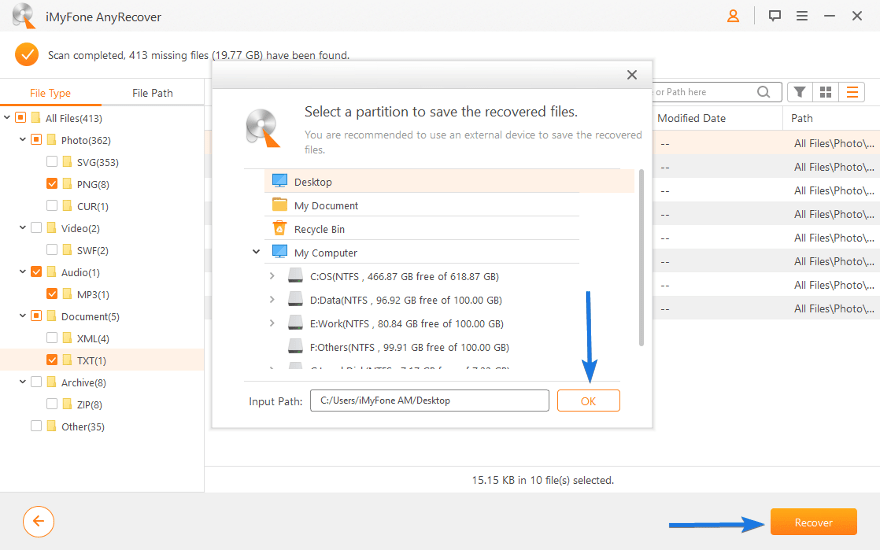This screenshot has width=880, height=550.
Task: Check the CUR(1) checkbox
Action: tap(52, 205)
